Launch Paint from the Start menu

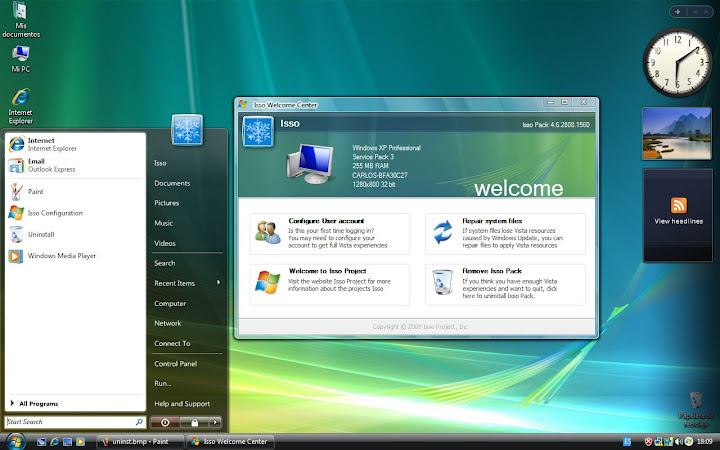[x=35, y=191]
